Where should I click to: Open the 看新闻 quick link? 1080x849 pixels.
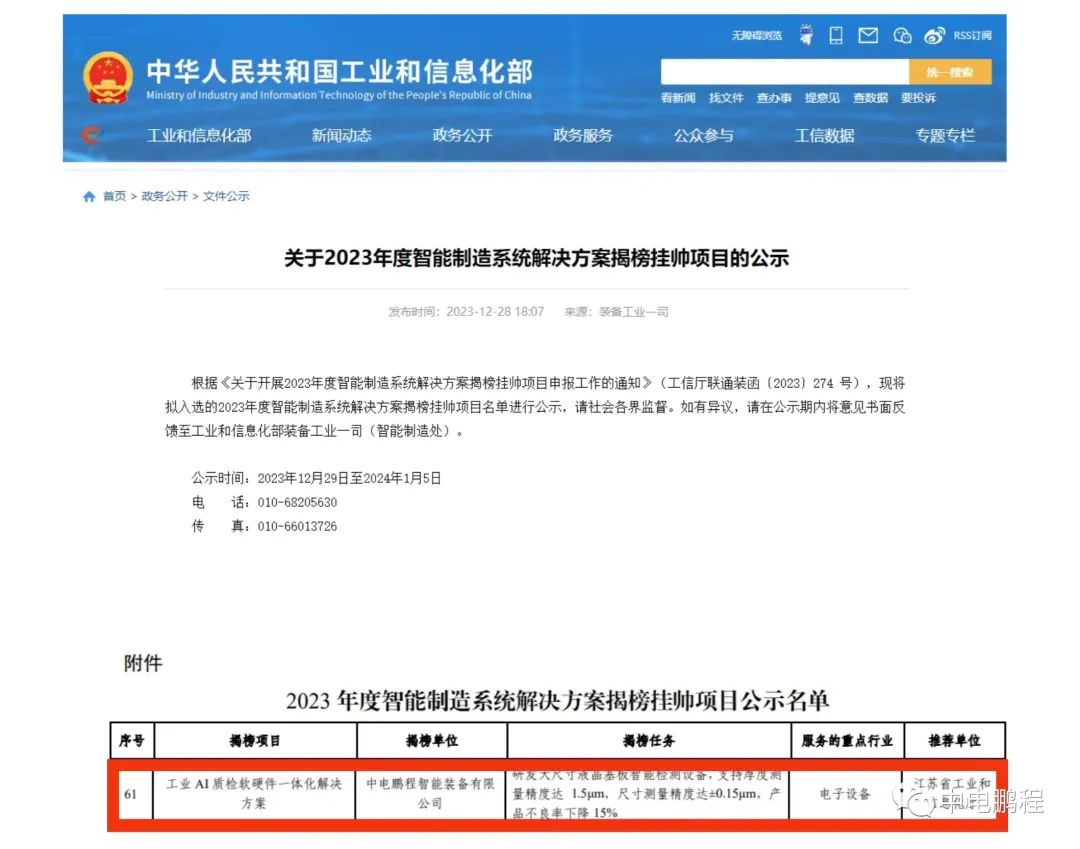pos(677,98)
